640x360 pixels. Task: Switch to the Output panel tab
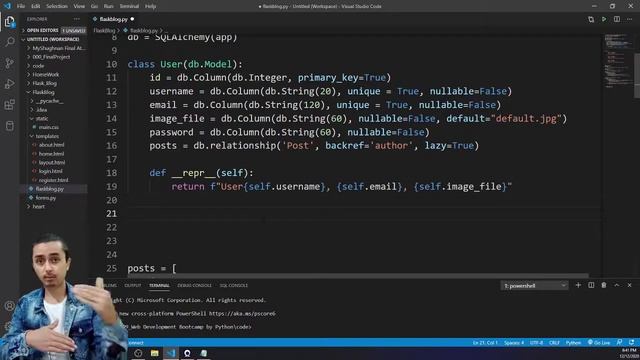coord(133,285)
